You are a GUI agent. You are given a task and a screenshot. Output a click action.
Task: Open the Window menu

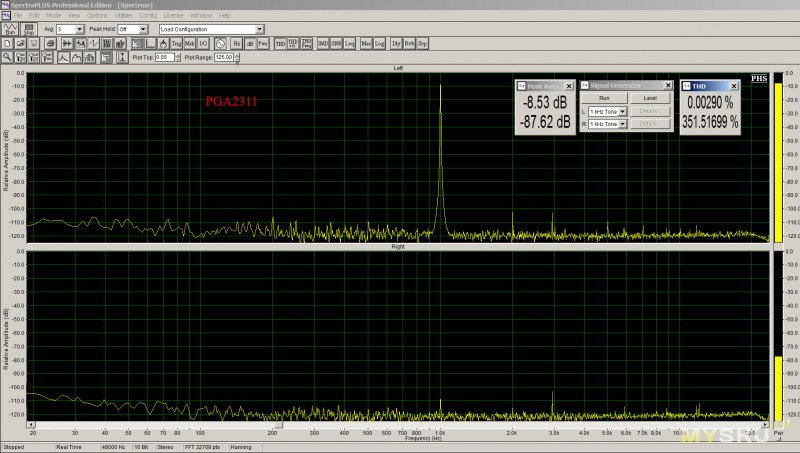[201, 15]
